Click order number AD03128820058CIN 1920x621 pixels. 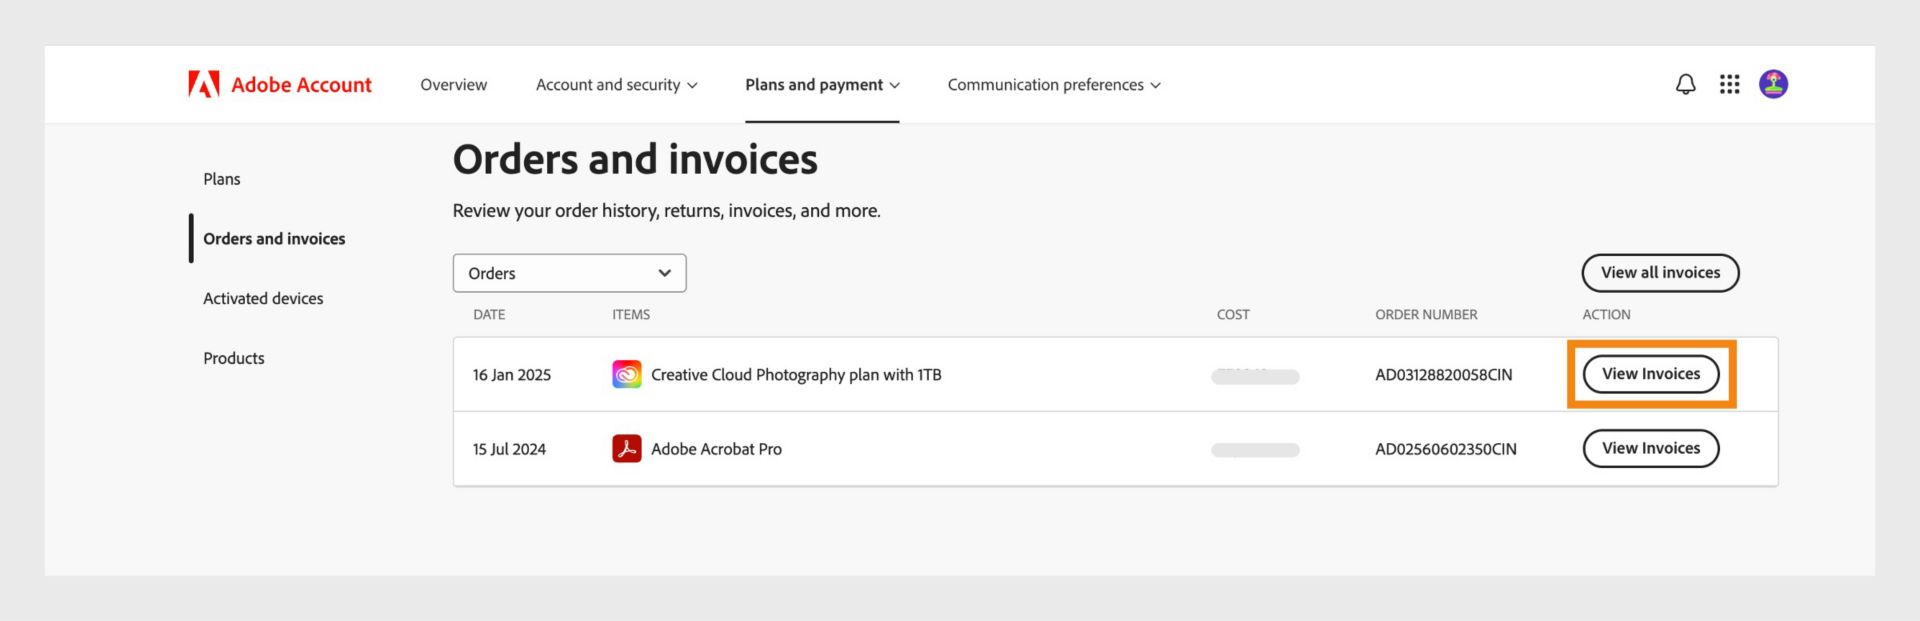pos(1444,375)
